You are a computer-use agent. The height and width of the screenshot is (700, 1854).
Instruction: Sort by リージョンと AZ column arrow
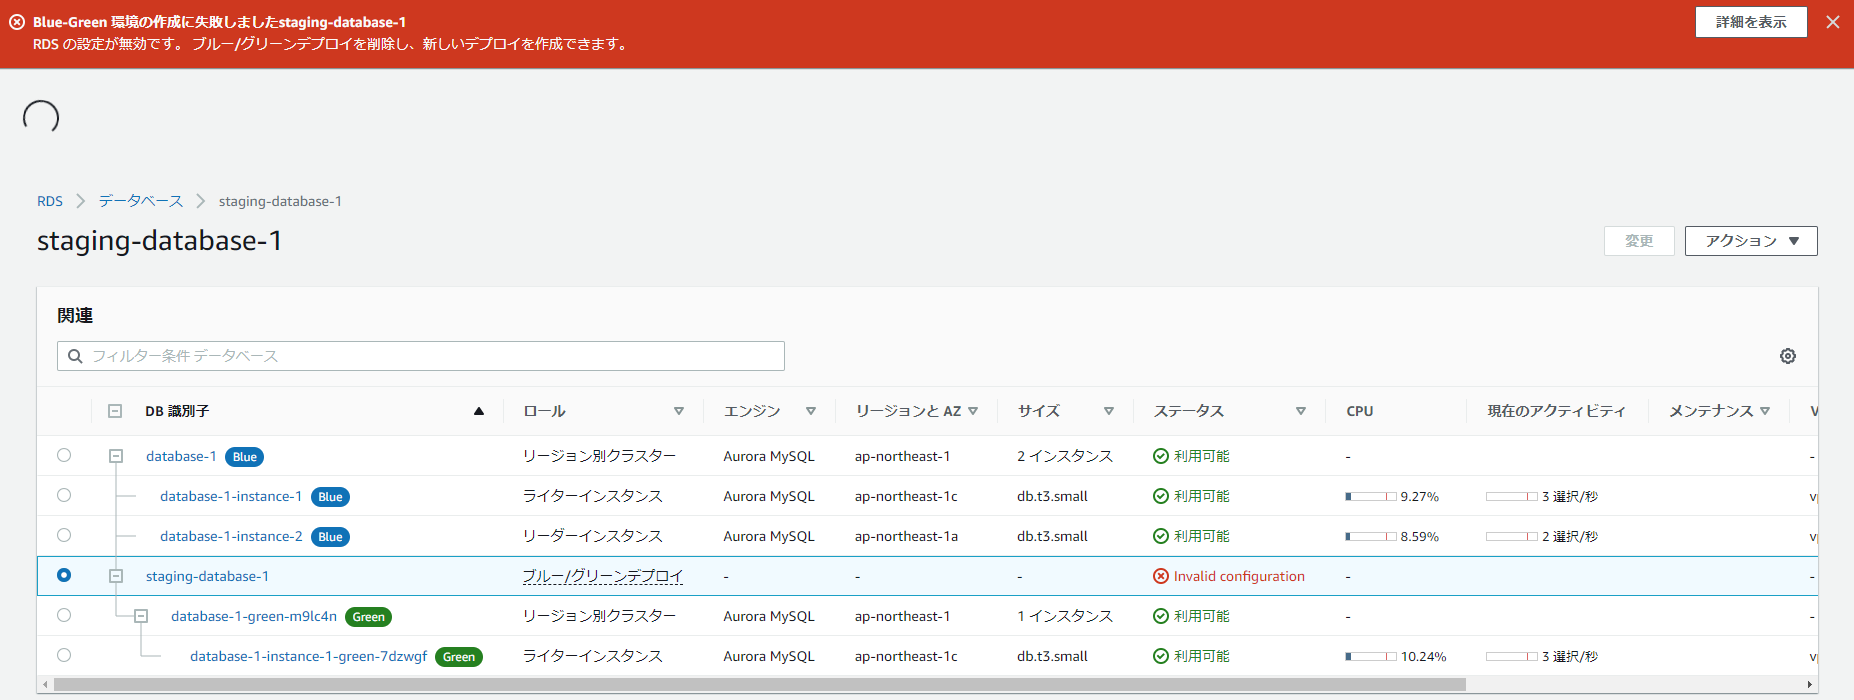[x=973, y=411]
